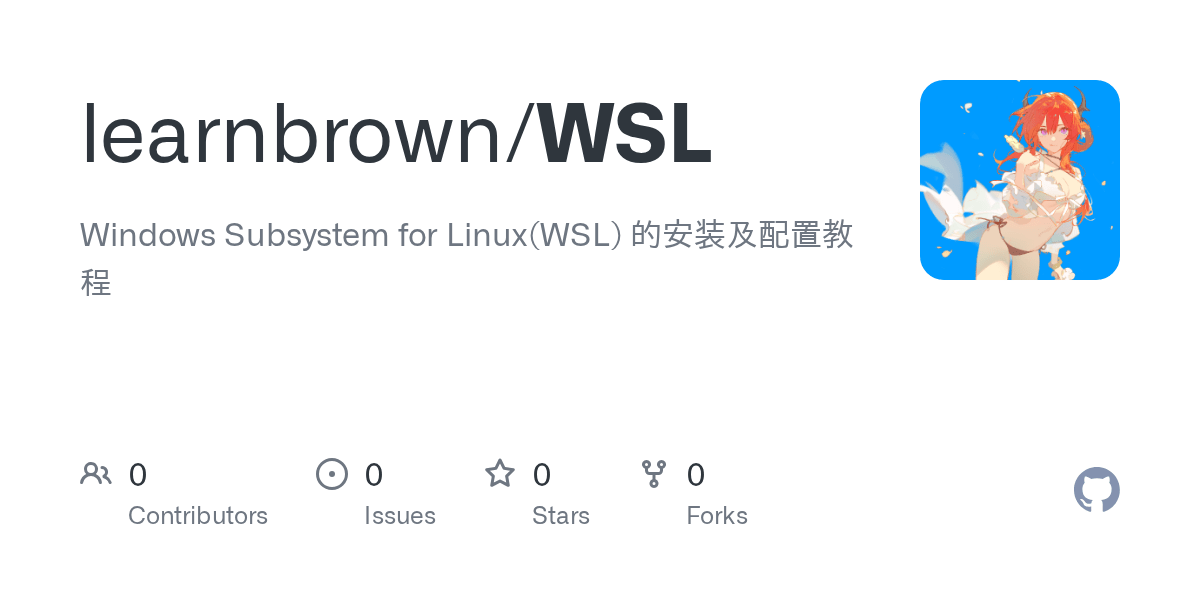Click the "Contributors" label
Viewport: 1200px width, 600px height.
198,516
